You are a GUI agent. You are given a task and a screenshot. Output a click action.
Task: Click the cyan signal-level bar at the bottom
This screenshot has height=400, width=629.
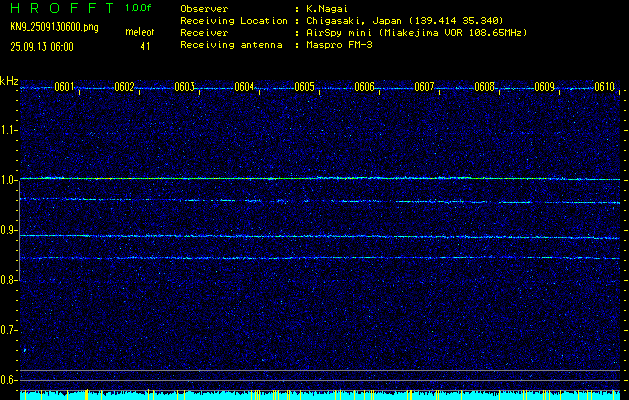[320, 395]
